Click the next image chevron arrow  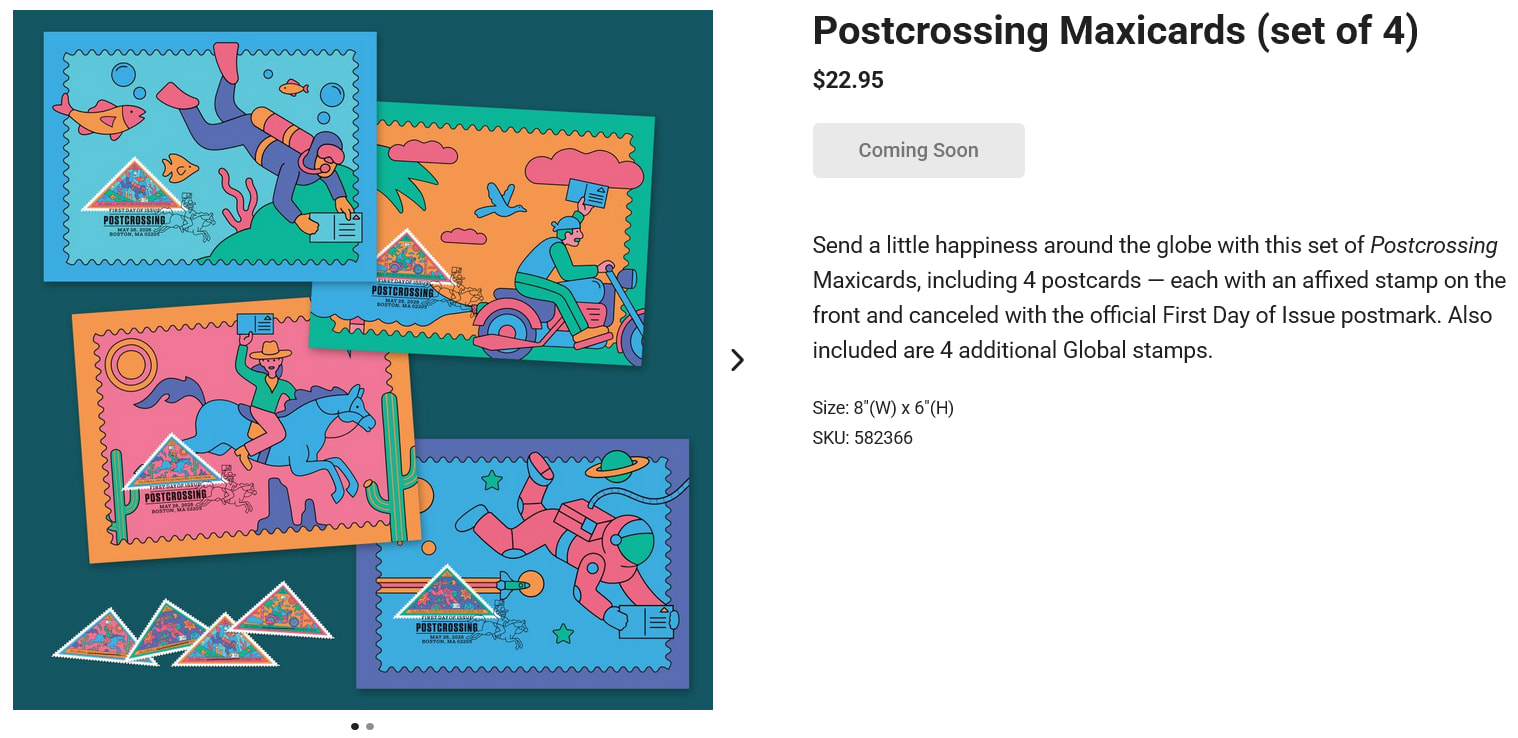click(x=737, y=360)
